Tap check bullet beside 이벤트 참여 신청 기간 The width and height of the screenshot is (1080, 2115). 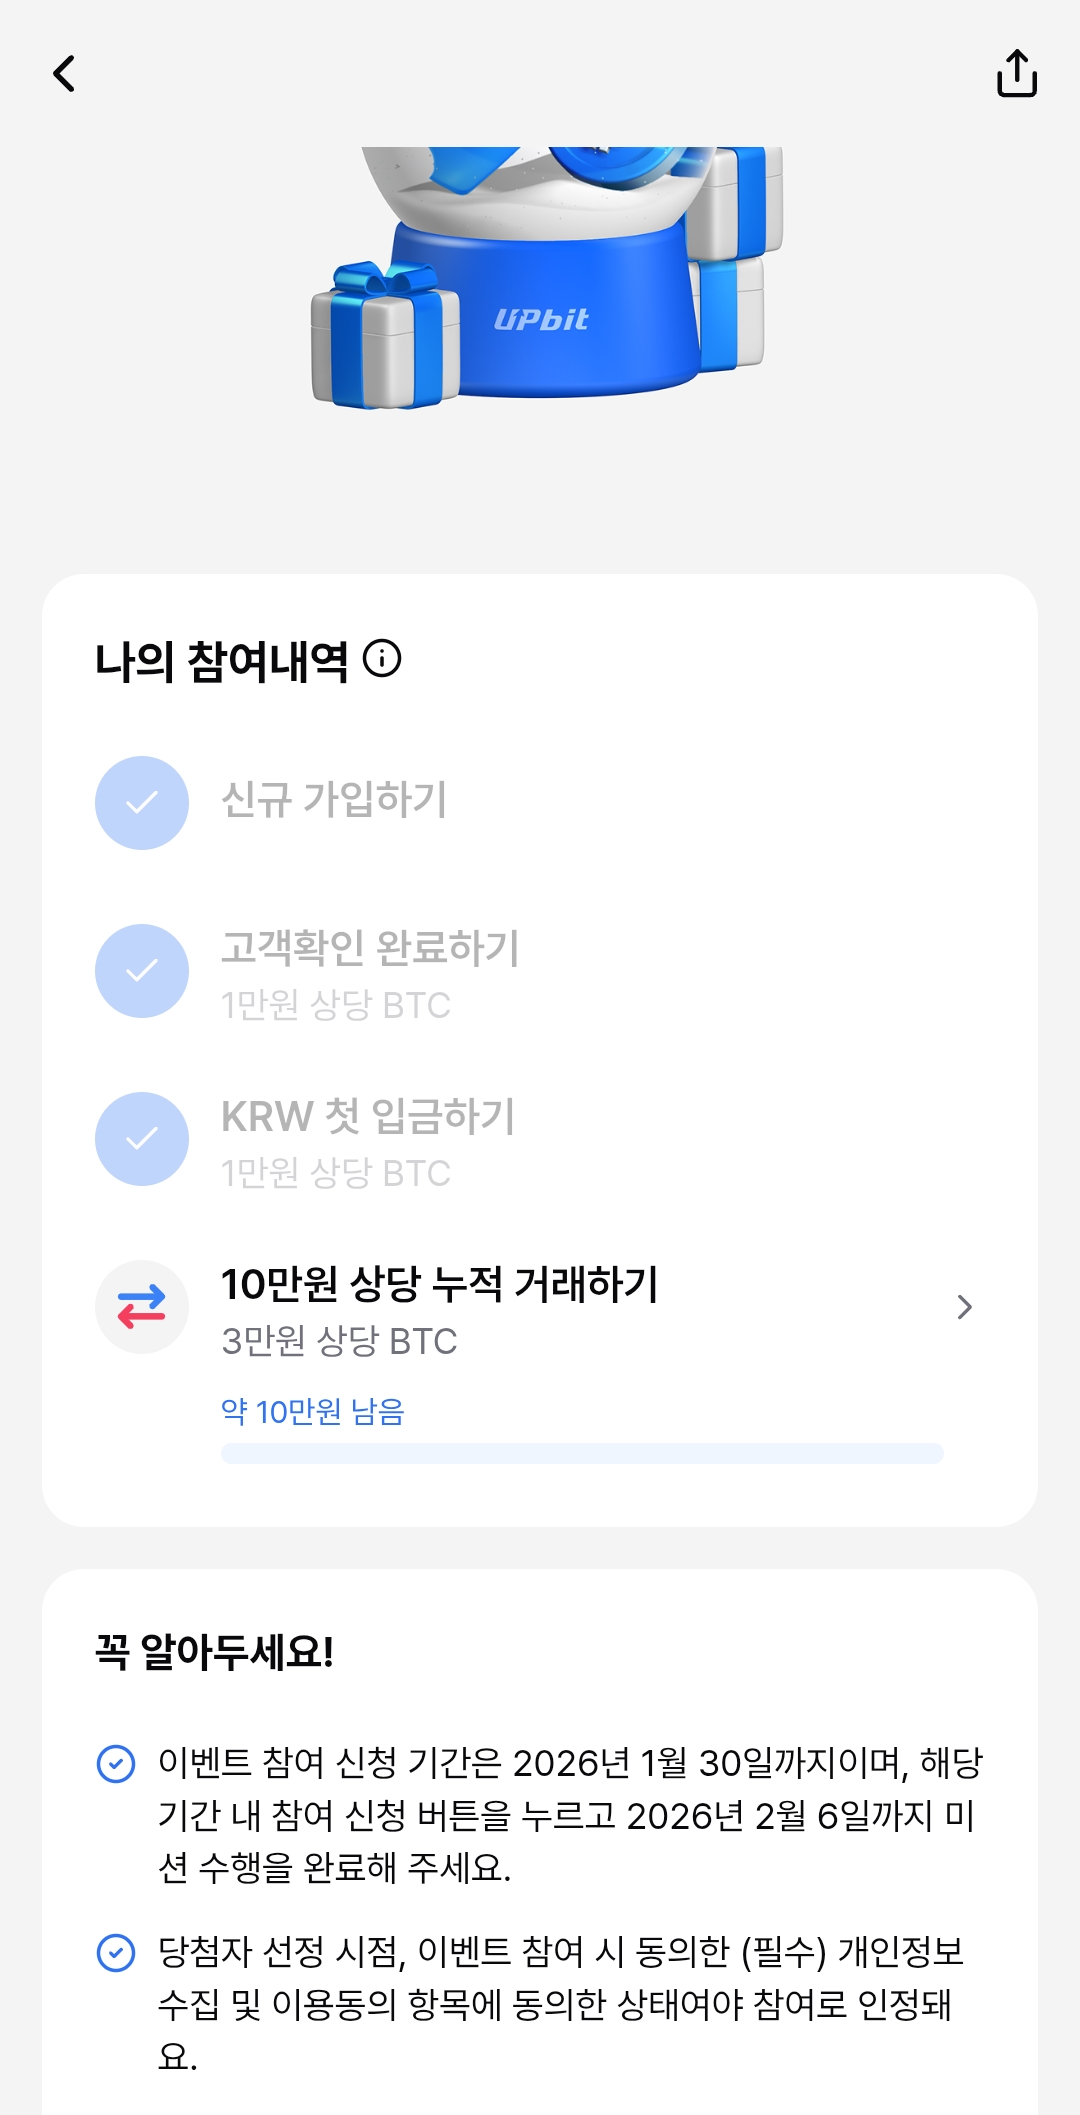(116, 1763)
